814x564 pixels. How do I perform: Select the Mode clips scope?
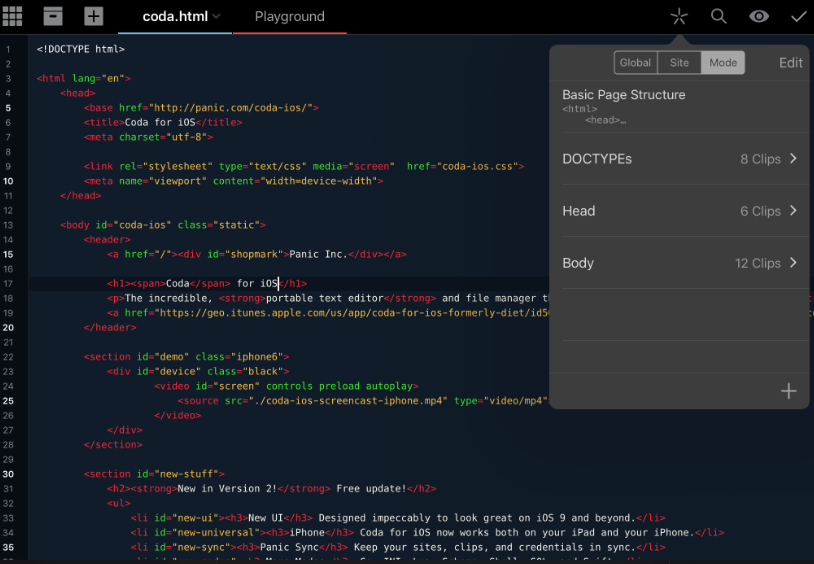click(722, 62)
